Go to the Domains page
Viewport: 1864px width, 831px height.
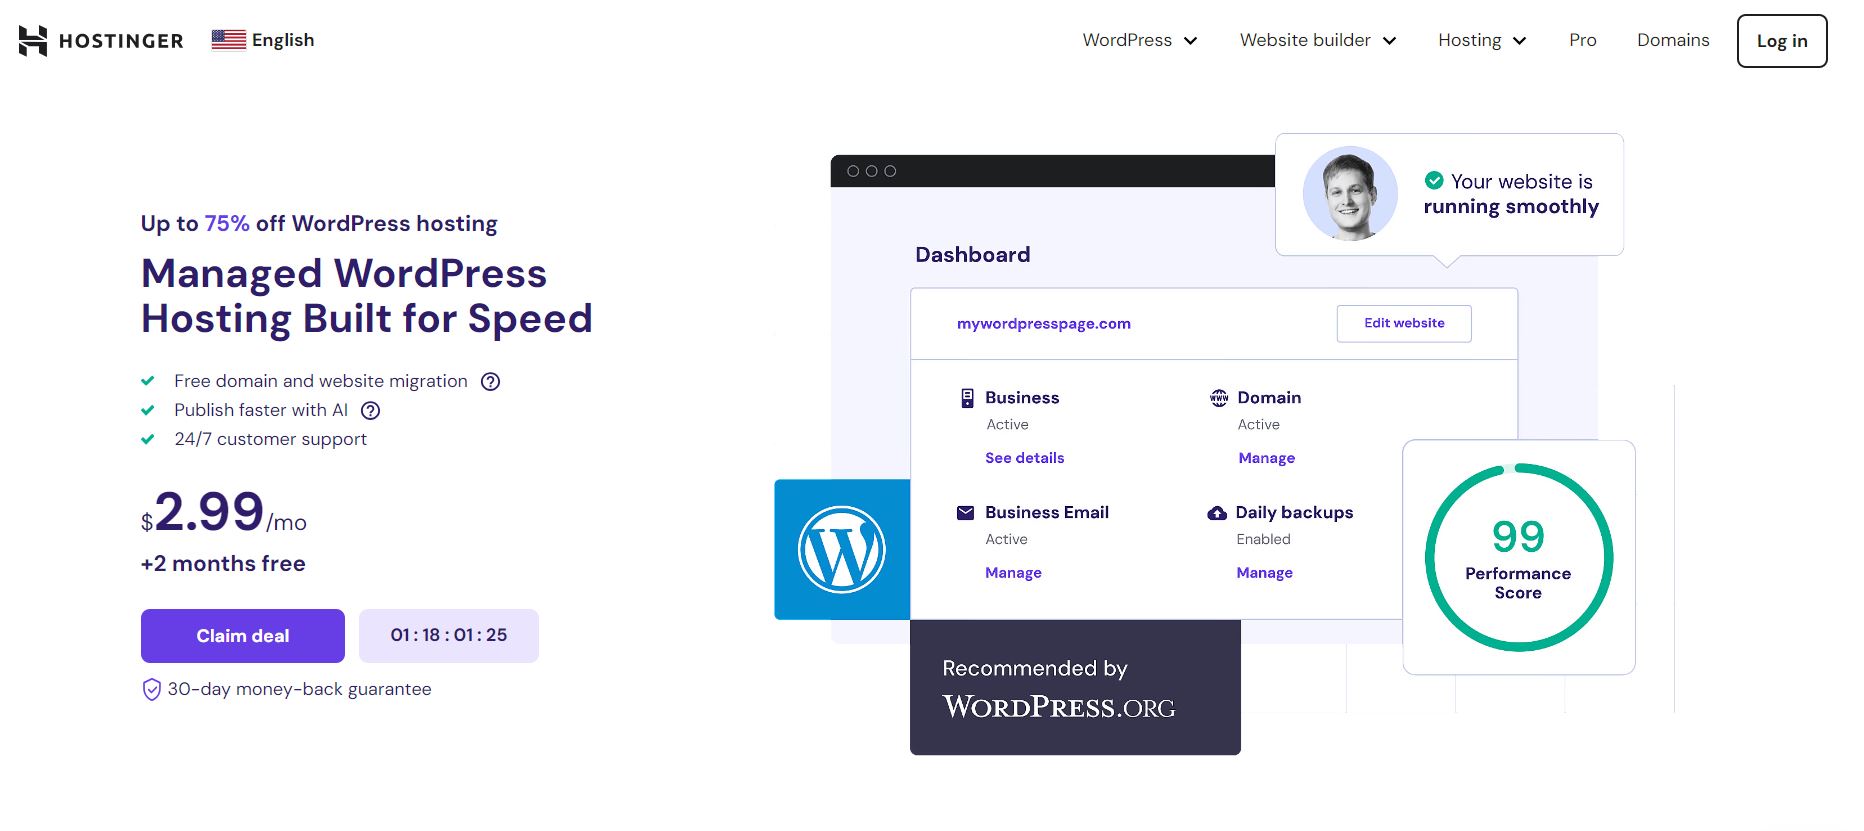pos(1673,40)
